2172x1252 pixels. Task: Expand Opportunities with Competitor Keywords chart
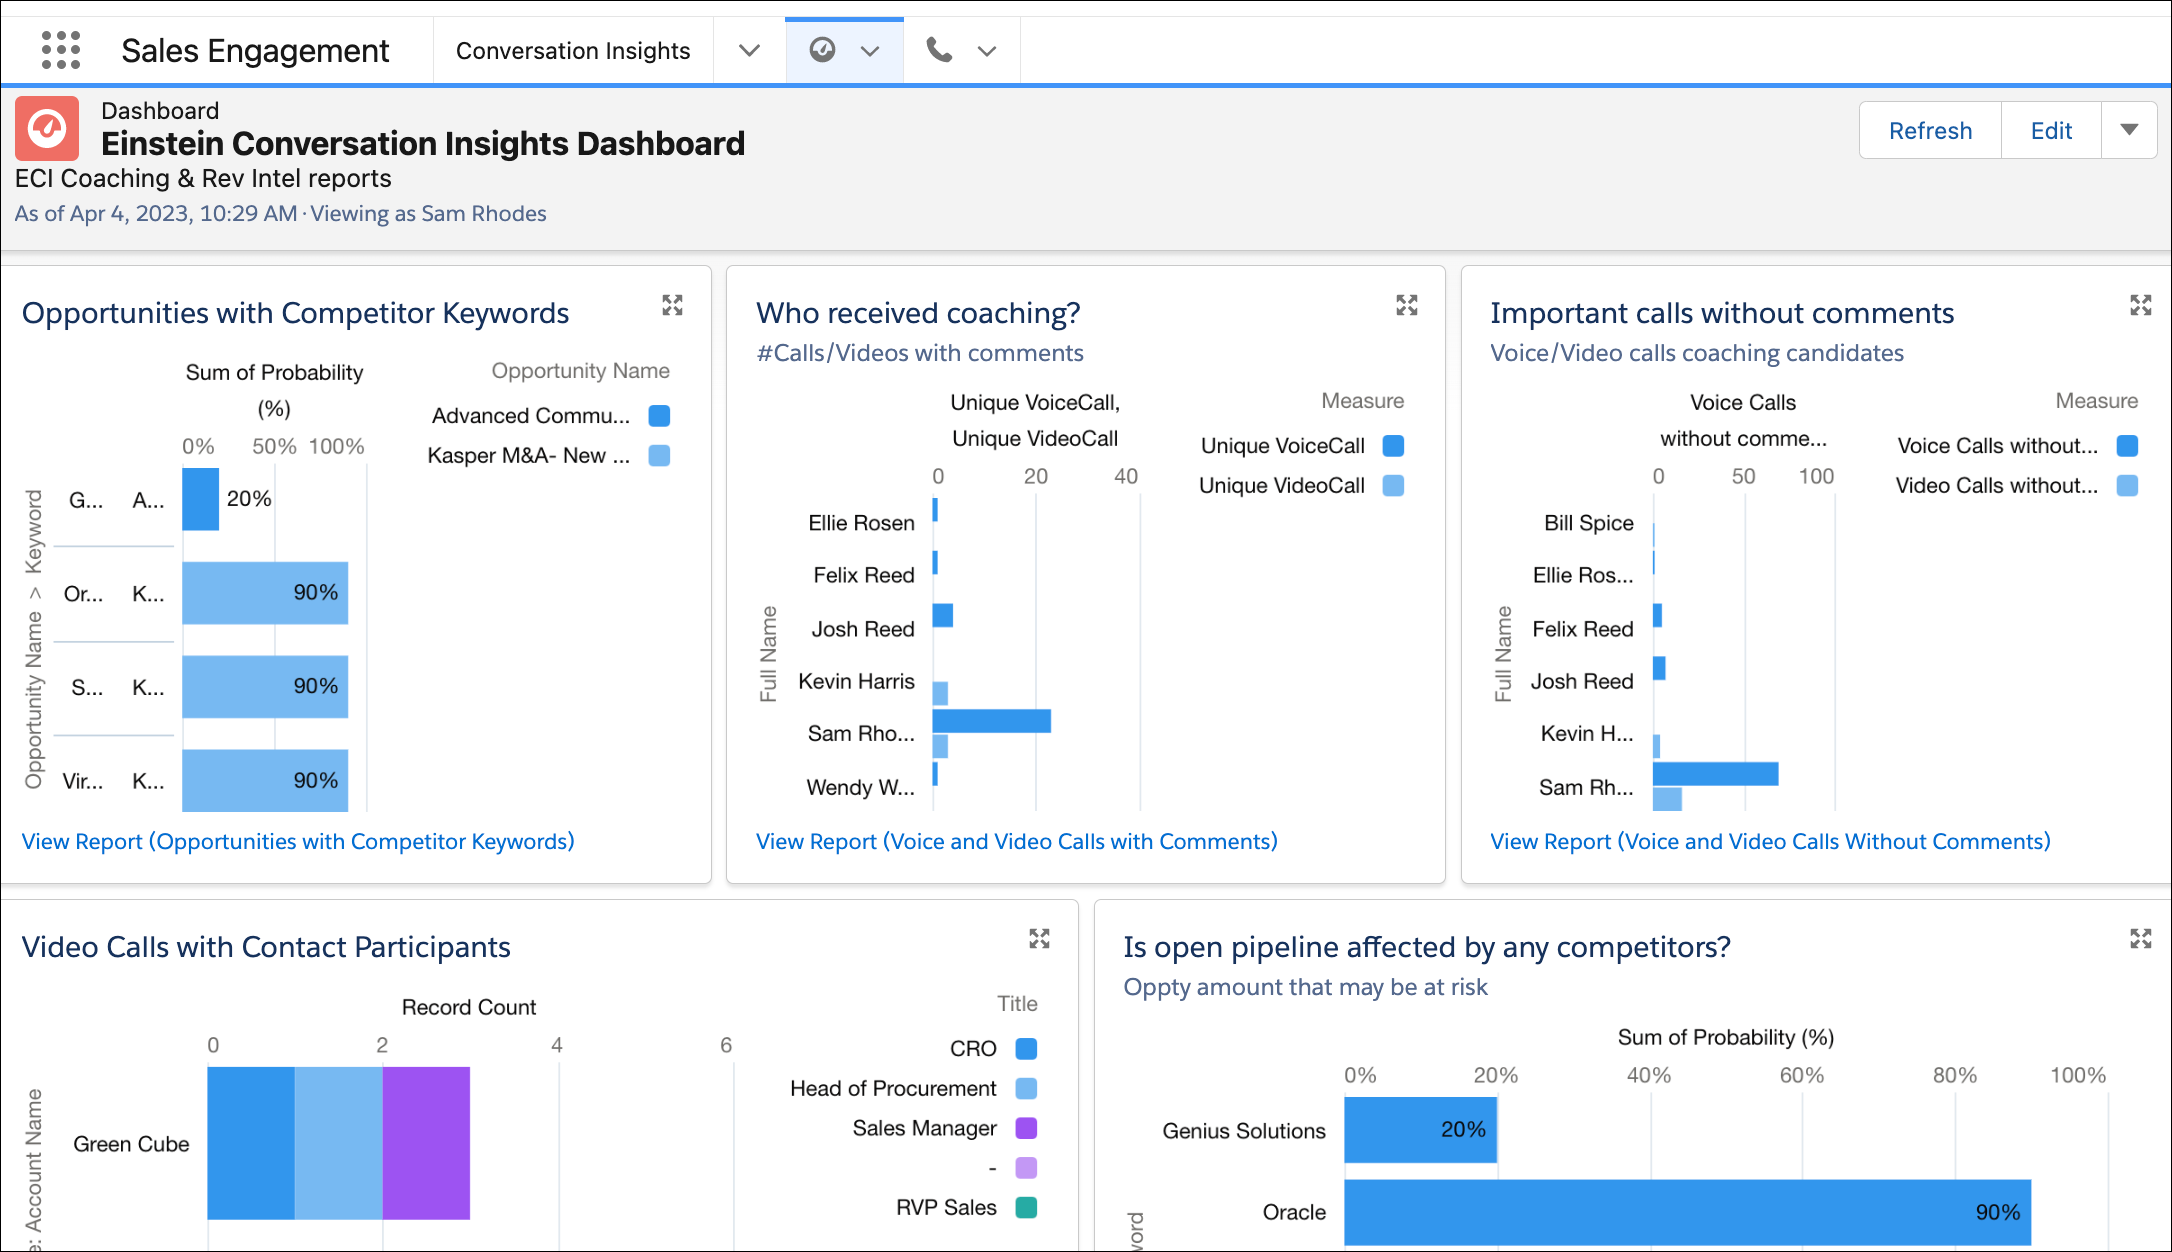pyautogui.click(x=673, y=305)
